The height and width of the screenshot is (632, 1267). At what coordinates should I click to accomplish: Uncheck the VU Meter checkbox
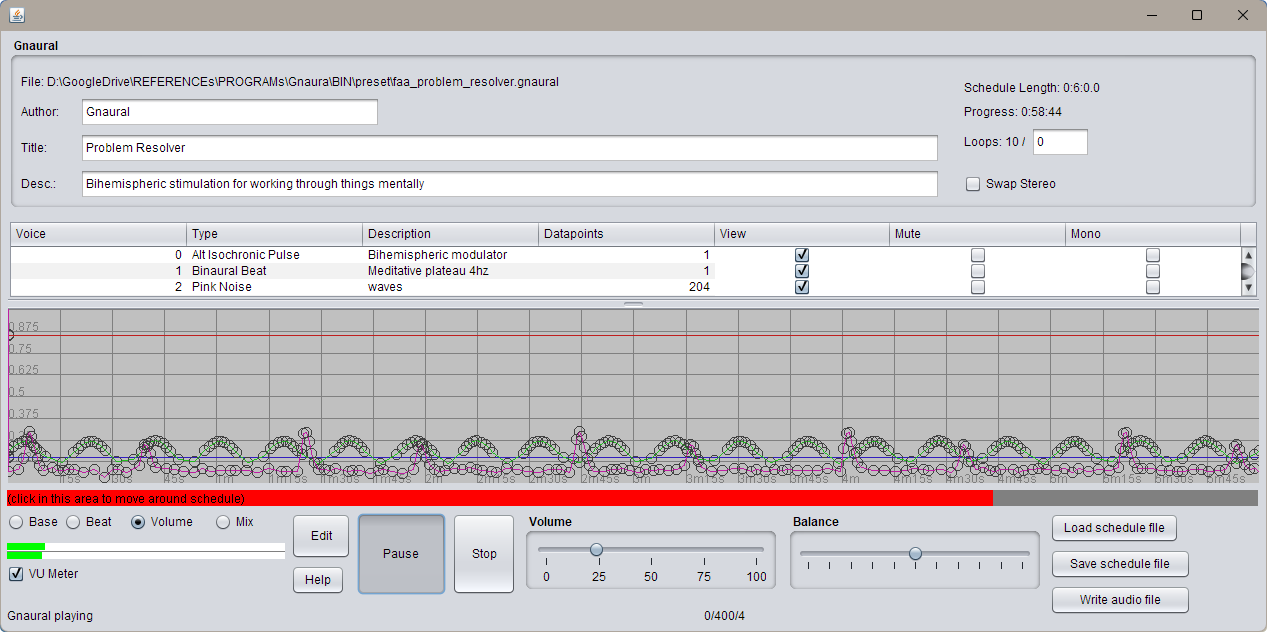[16, 574]
